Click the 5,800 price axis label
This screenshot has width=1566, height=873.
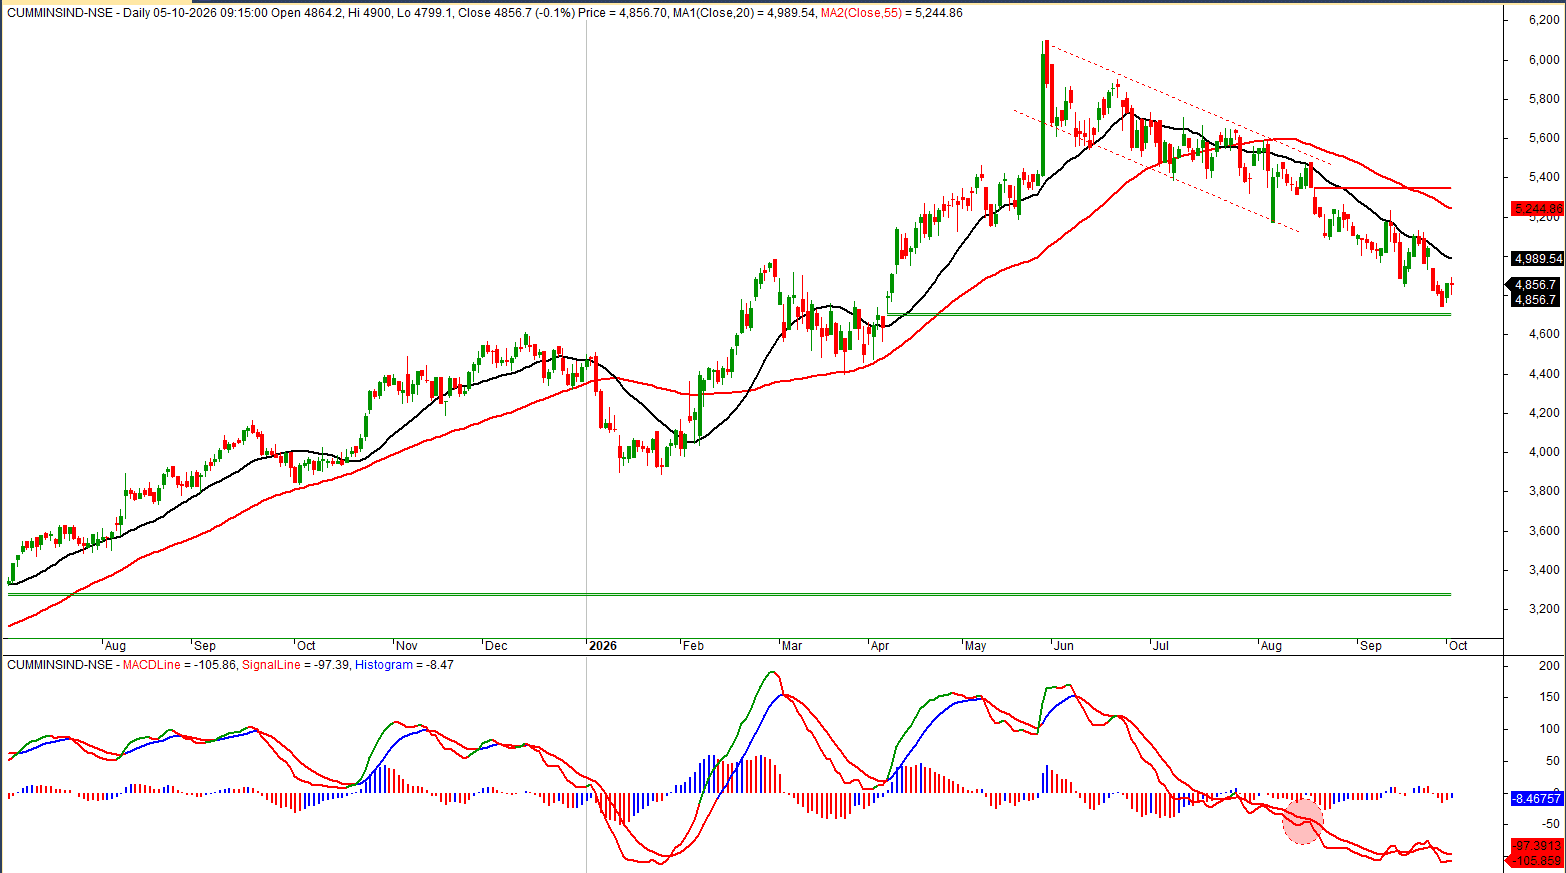point(1544,99)
